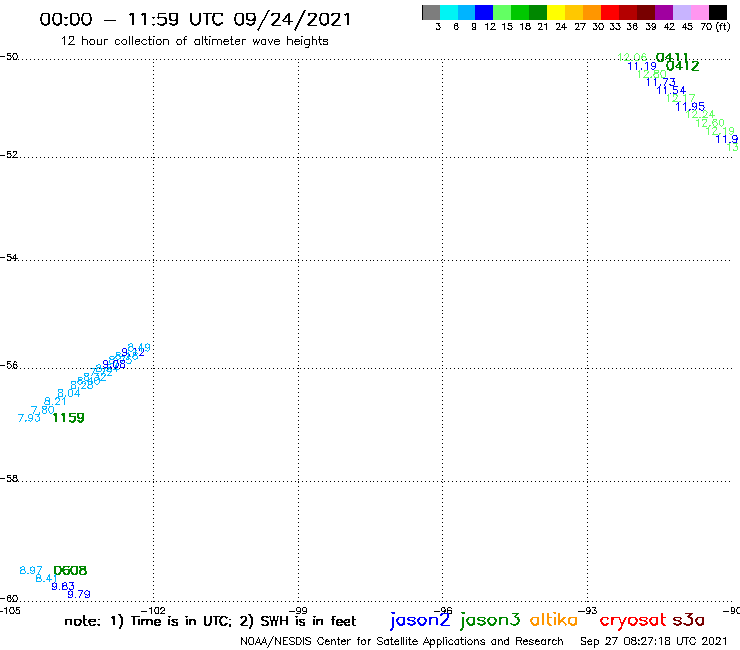Click the 'jason3' satellite legend label
This screenshot has height=650, width=740.
click(x=490, y=620)
